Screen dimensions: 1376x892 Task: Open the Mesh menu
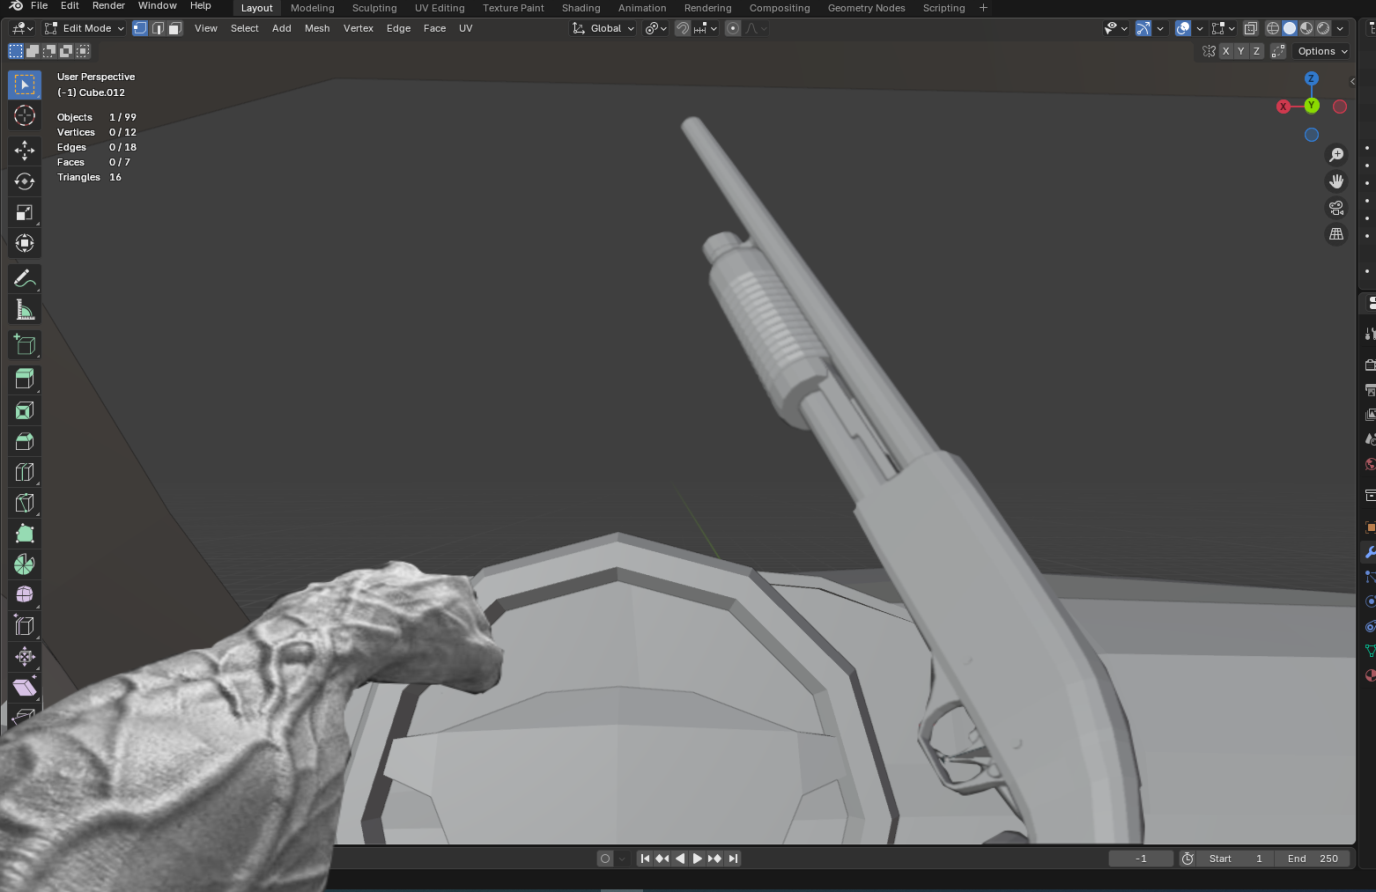[x=317, y=28]
